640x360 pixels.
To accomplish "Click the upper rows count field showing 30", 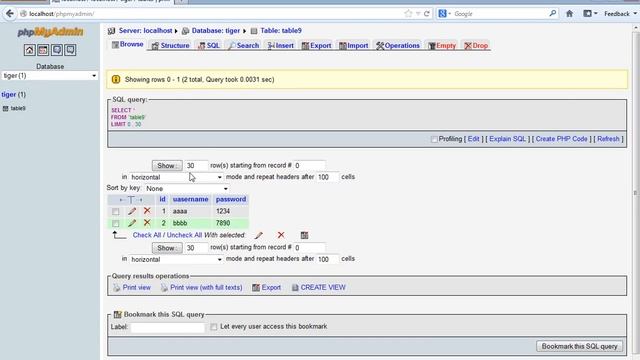I will click(196, 166).
